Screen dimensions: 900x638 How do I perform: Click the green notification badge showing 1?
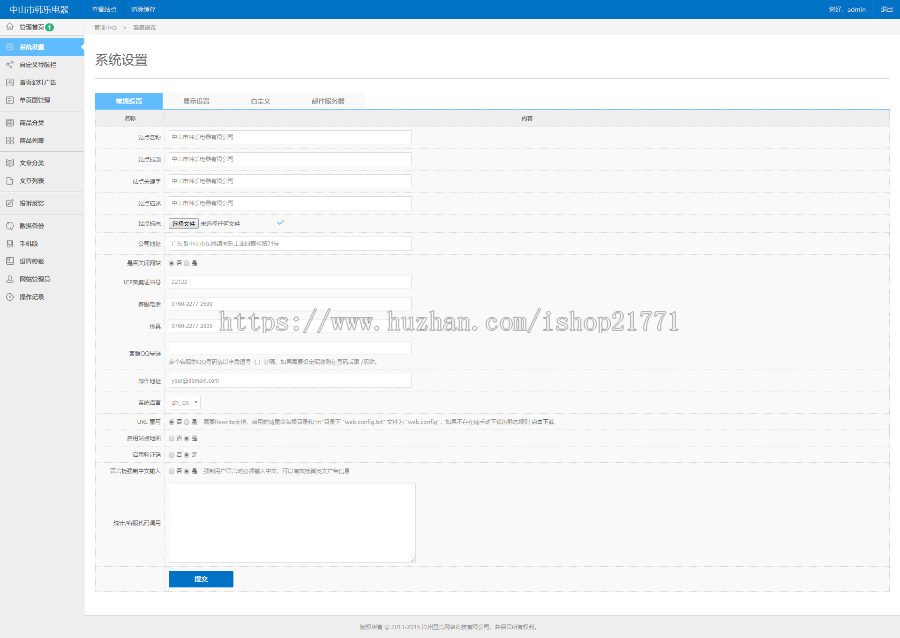click(x=49, y=27)
